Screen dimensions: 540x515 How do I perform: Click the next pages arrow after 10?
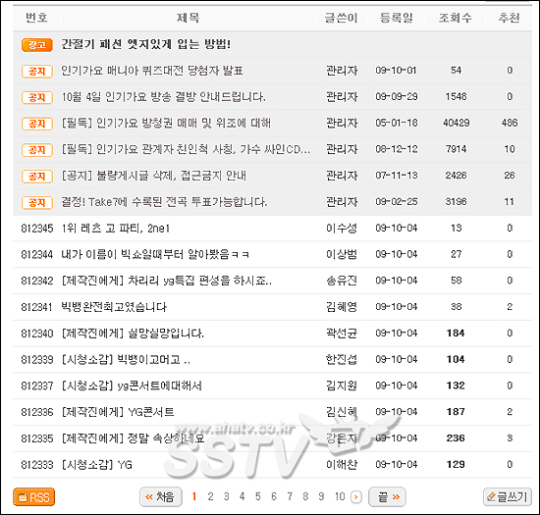pyautogui.click(x=356, y=497)
